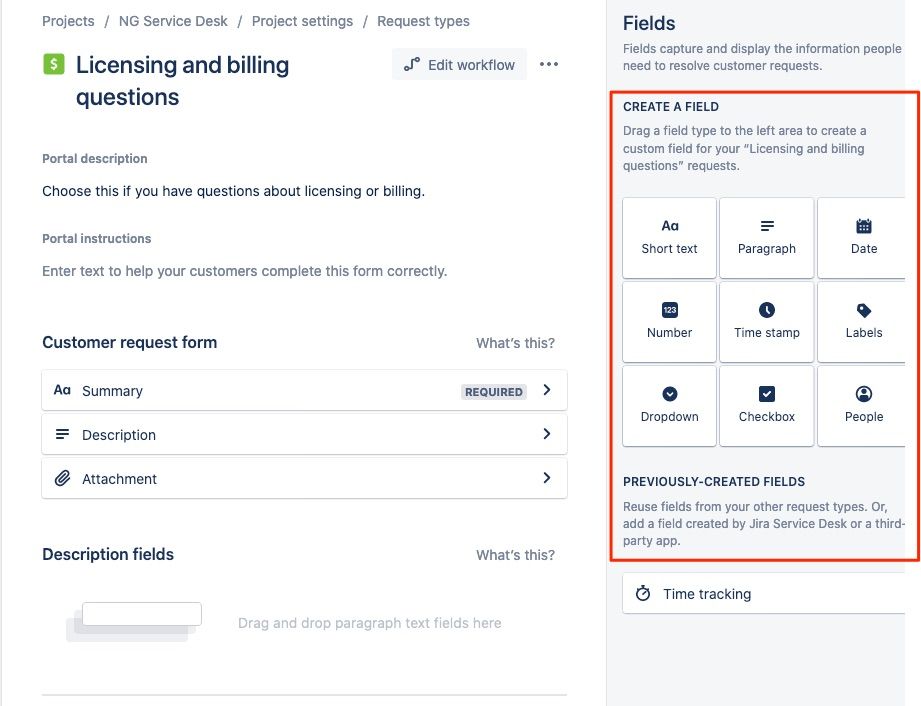Select the Dropdown field type tile

tap(669, 405)
